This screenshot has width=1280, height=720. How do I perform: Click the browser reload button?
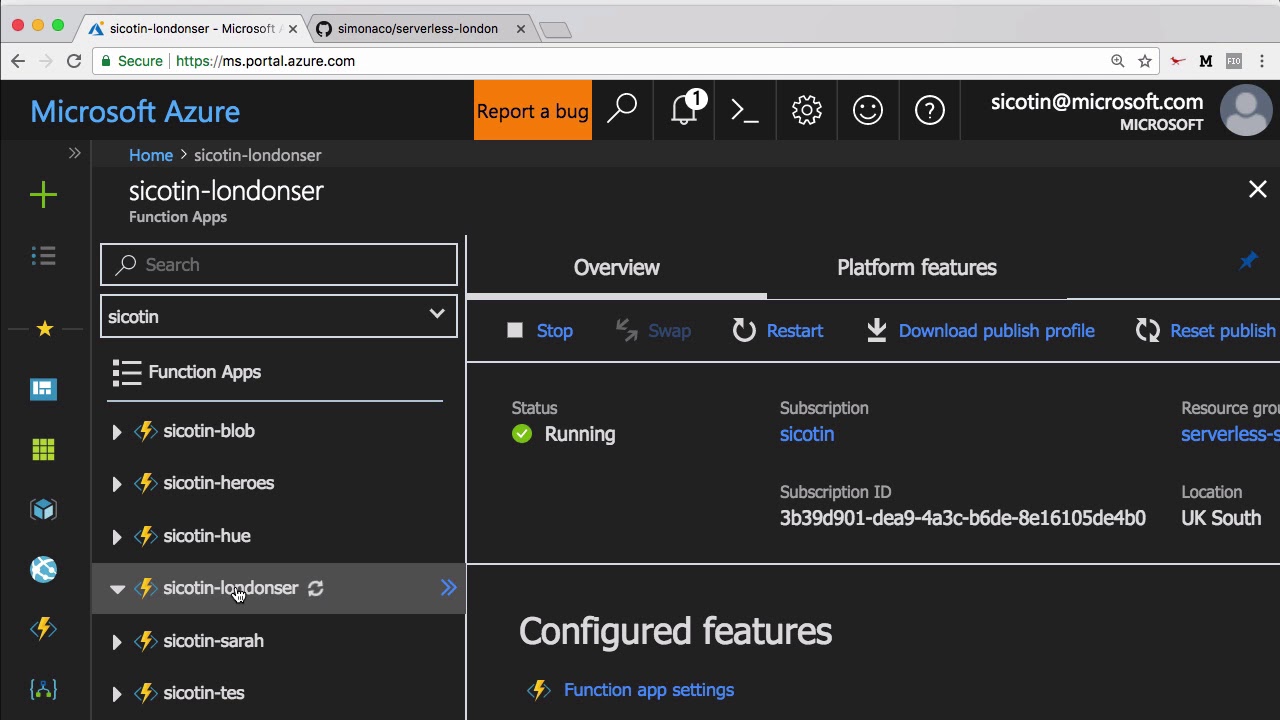click(x=74, y=61)
